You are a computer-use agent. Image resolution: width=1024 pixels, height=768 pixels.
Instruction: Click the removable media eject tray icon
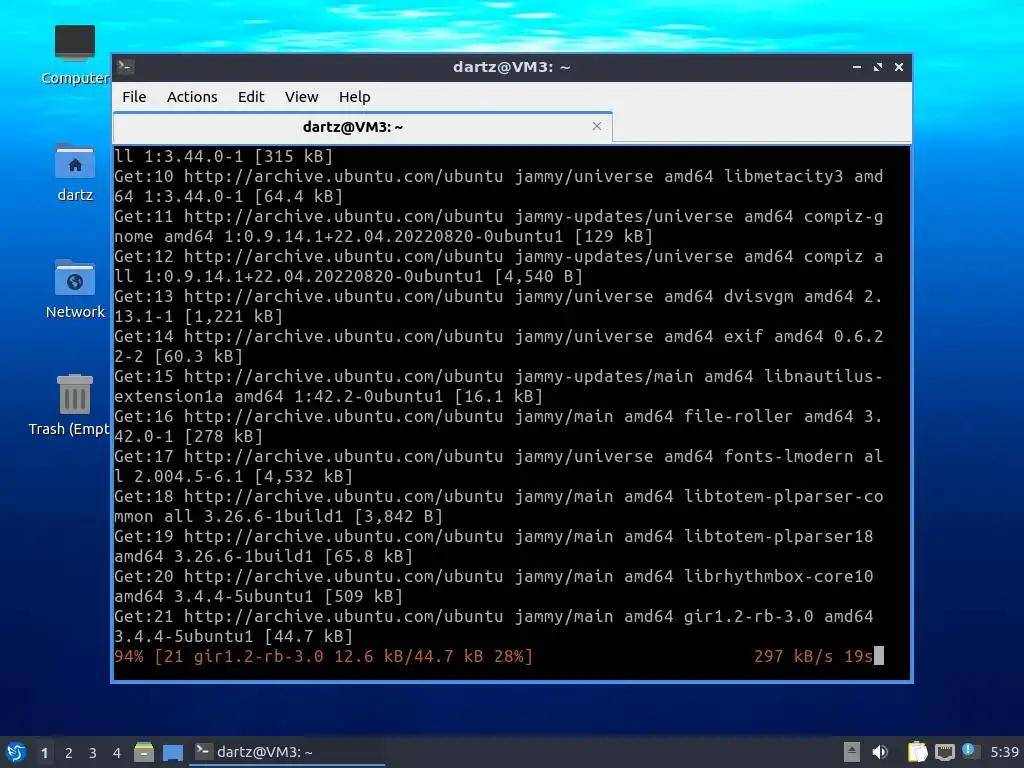pos(852,752)
